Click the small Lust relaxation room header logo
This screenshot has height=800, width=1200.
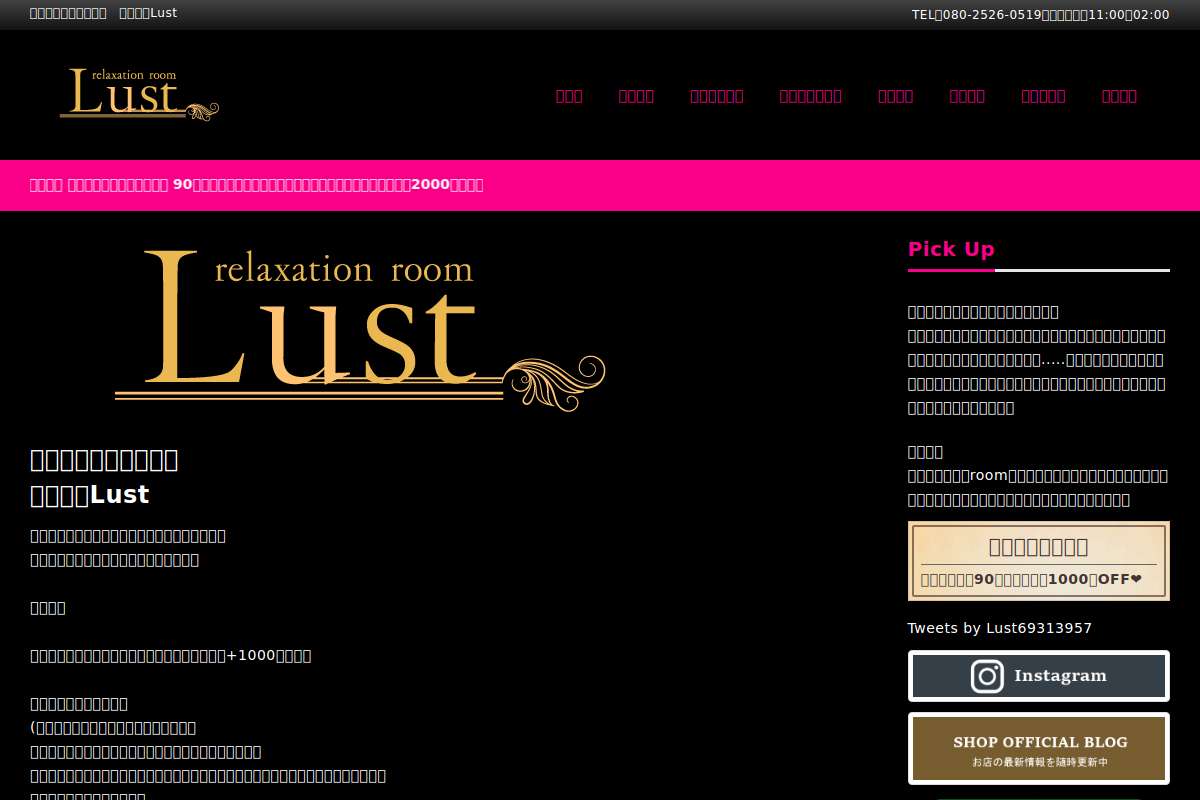pyautogui.click(x=139, y=94)
